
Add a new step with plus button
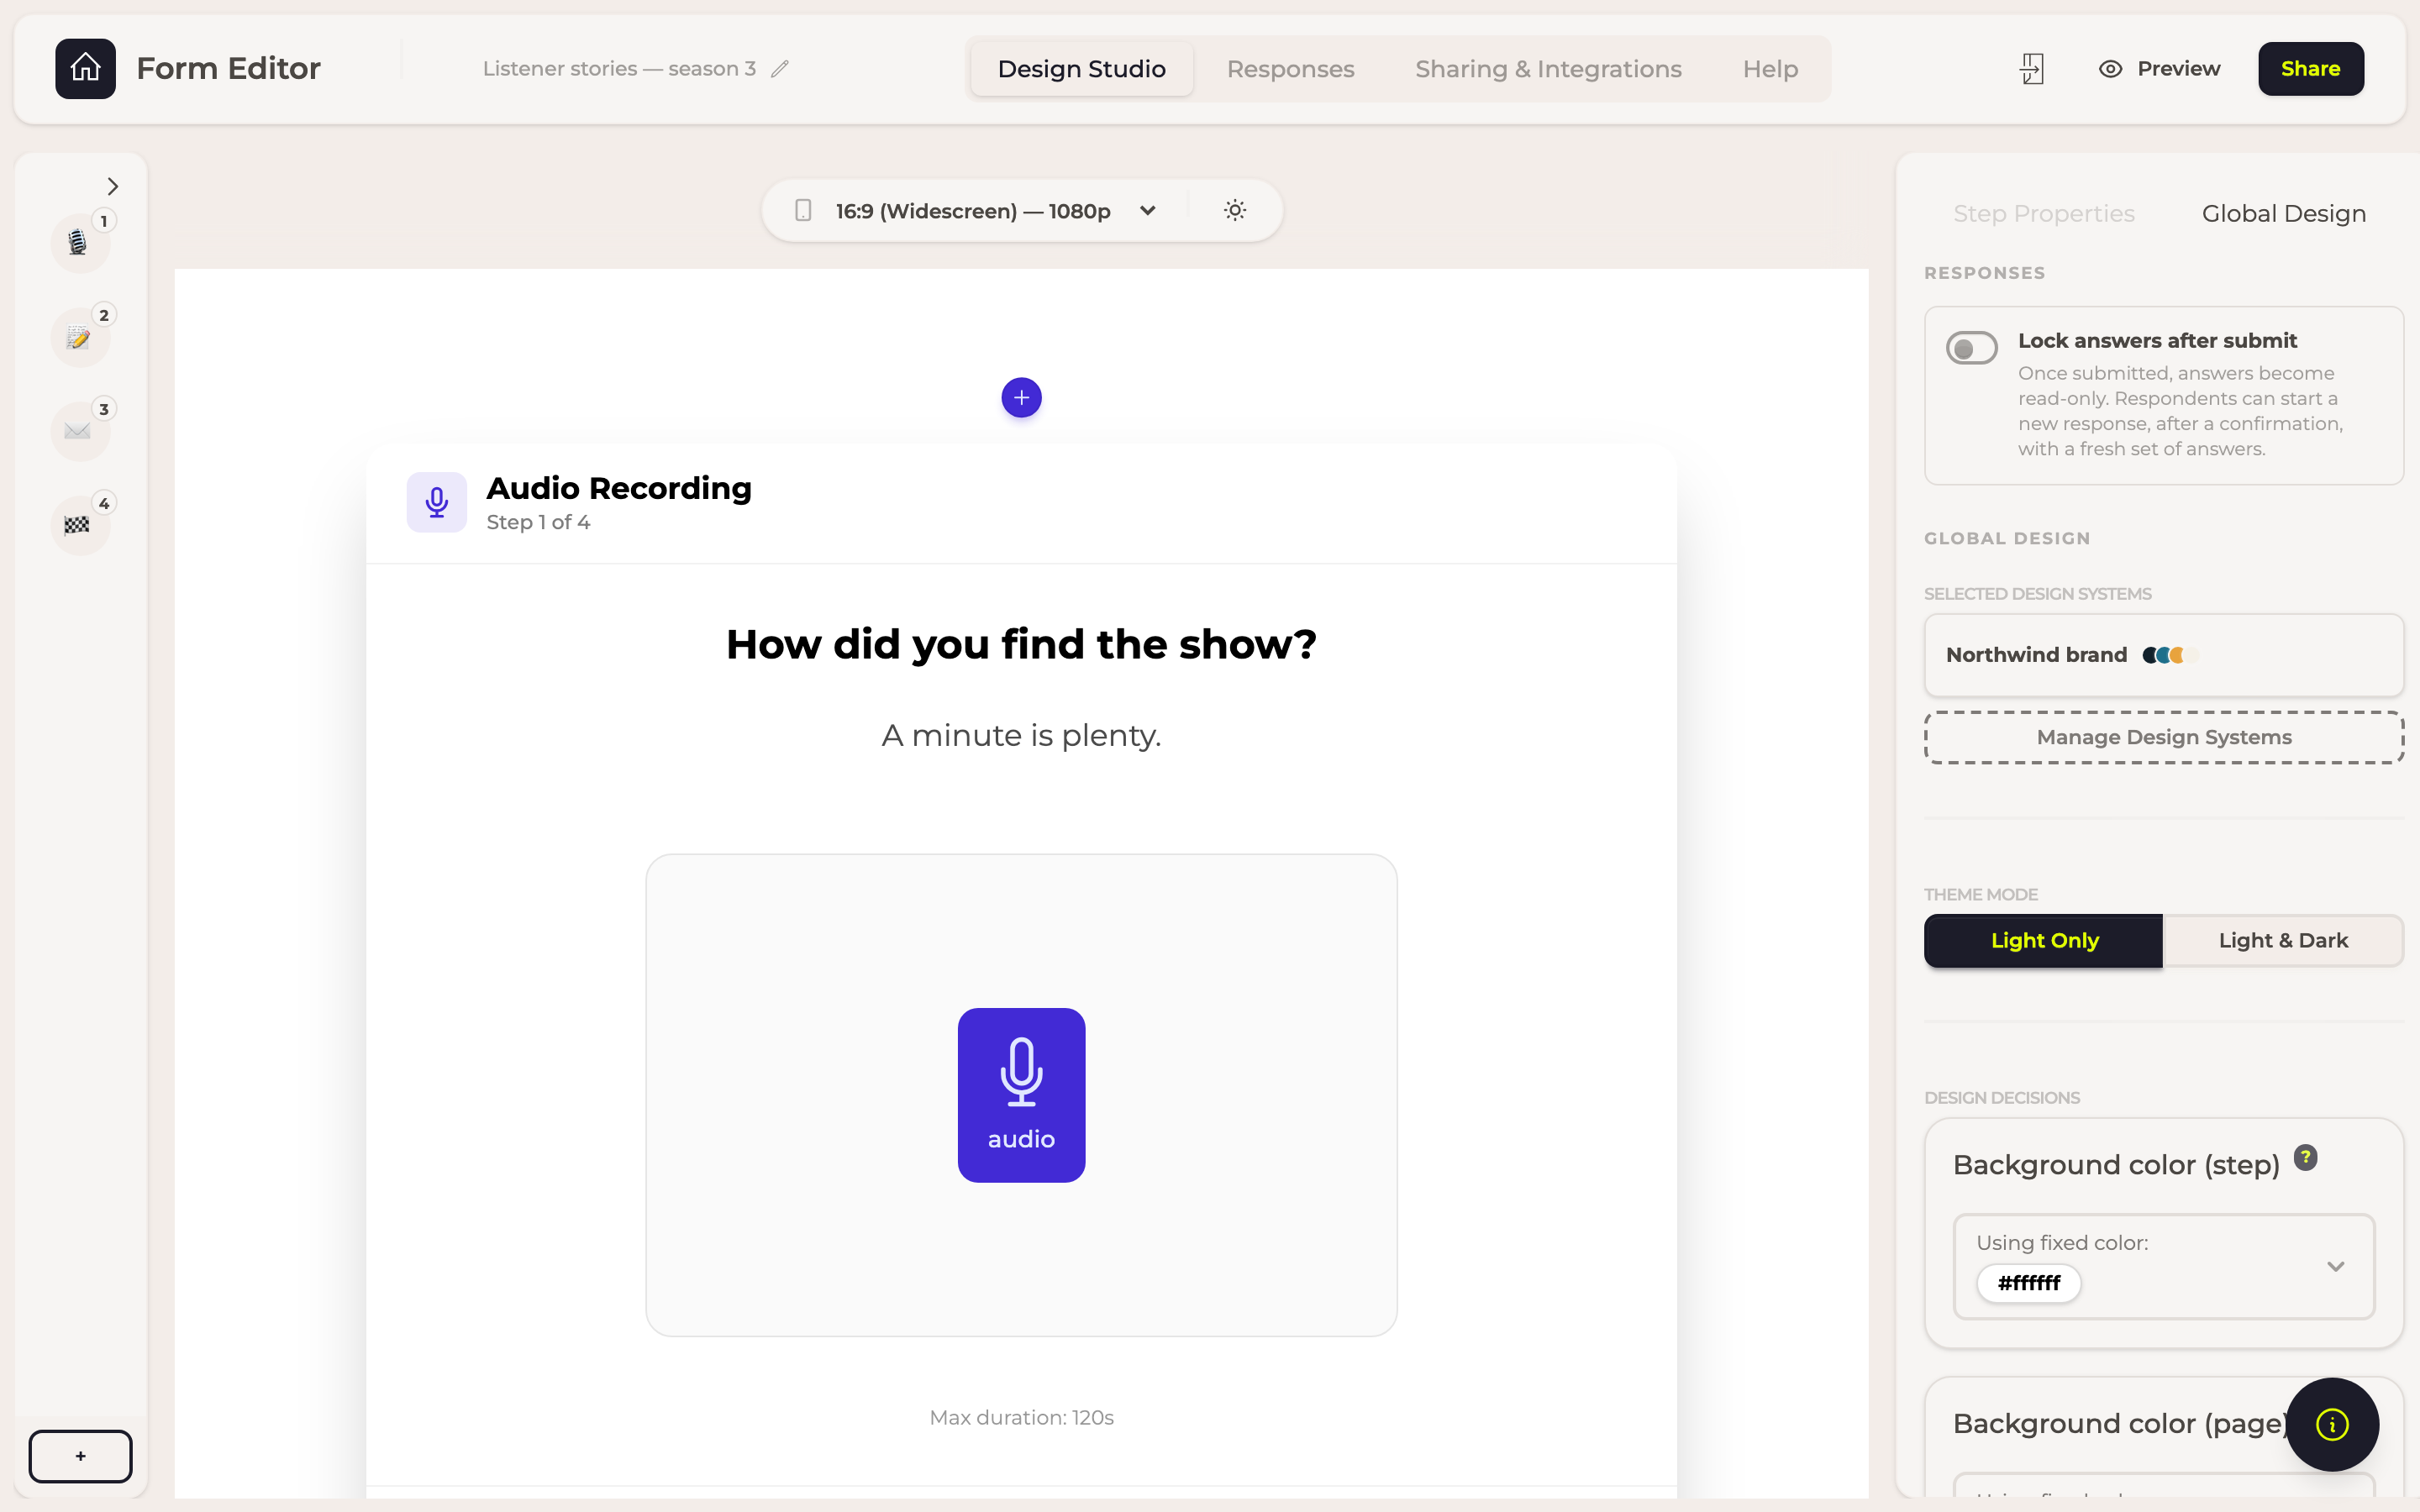80,1456
